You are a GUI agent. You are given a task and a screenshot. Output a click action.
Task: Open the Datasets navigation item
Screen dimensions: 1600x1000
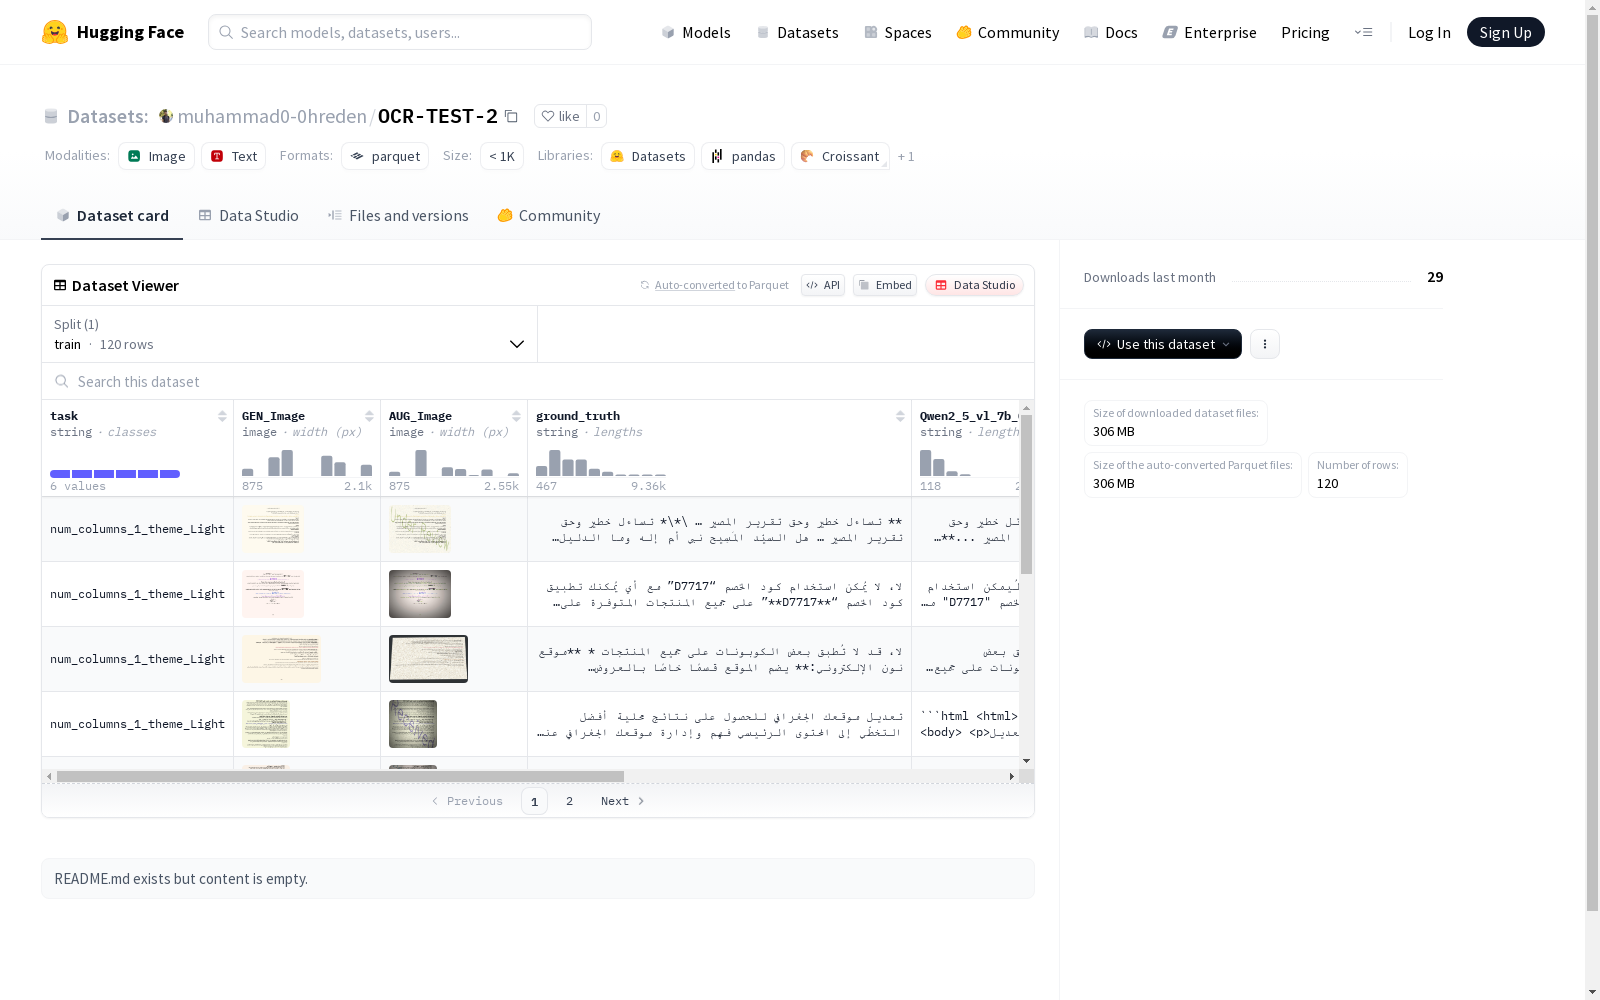point(797,32)
